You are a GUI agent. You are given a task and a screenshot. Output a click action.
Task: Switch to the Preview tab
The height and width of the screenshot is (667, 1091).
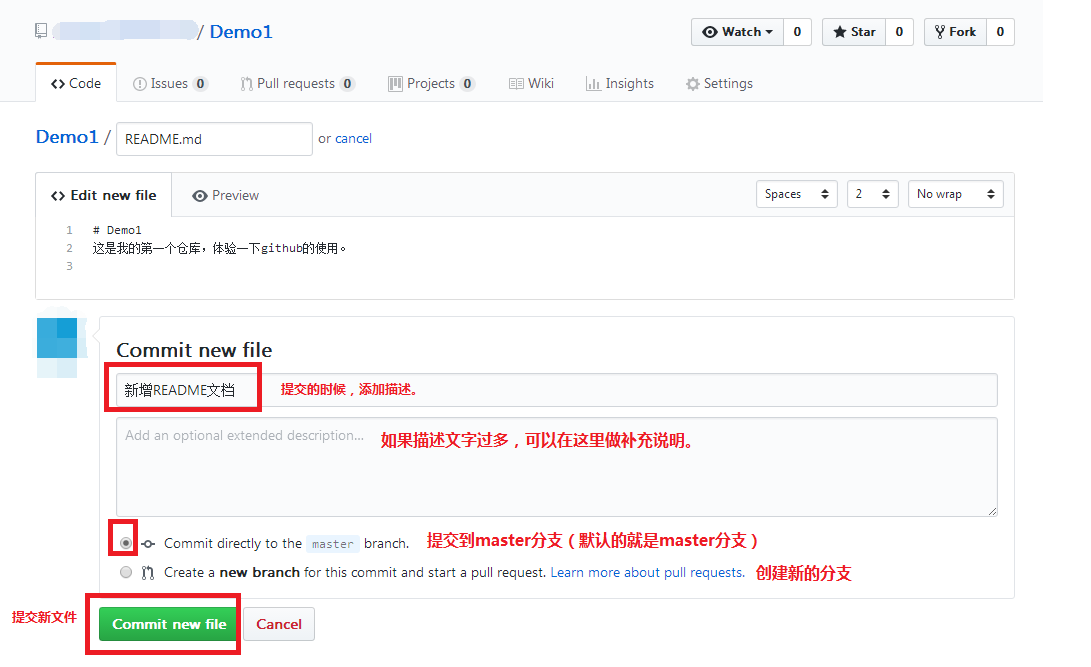(225, 195)
